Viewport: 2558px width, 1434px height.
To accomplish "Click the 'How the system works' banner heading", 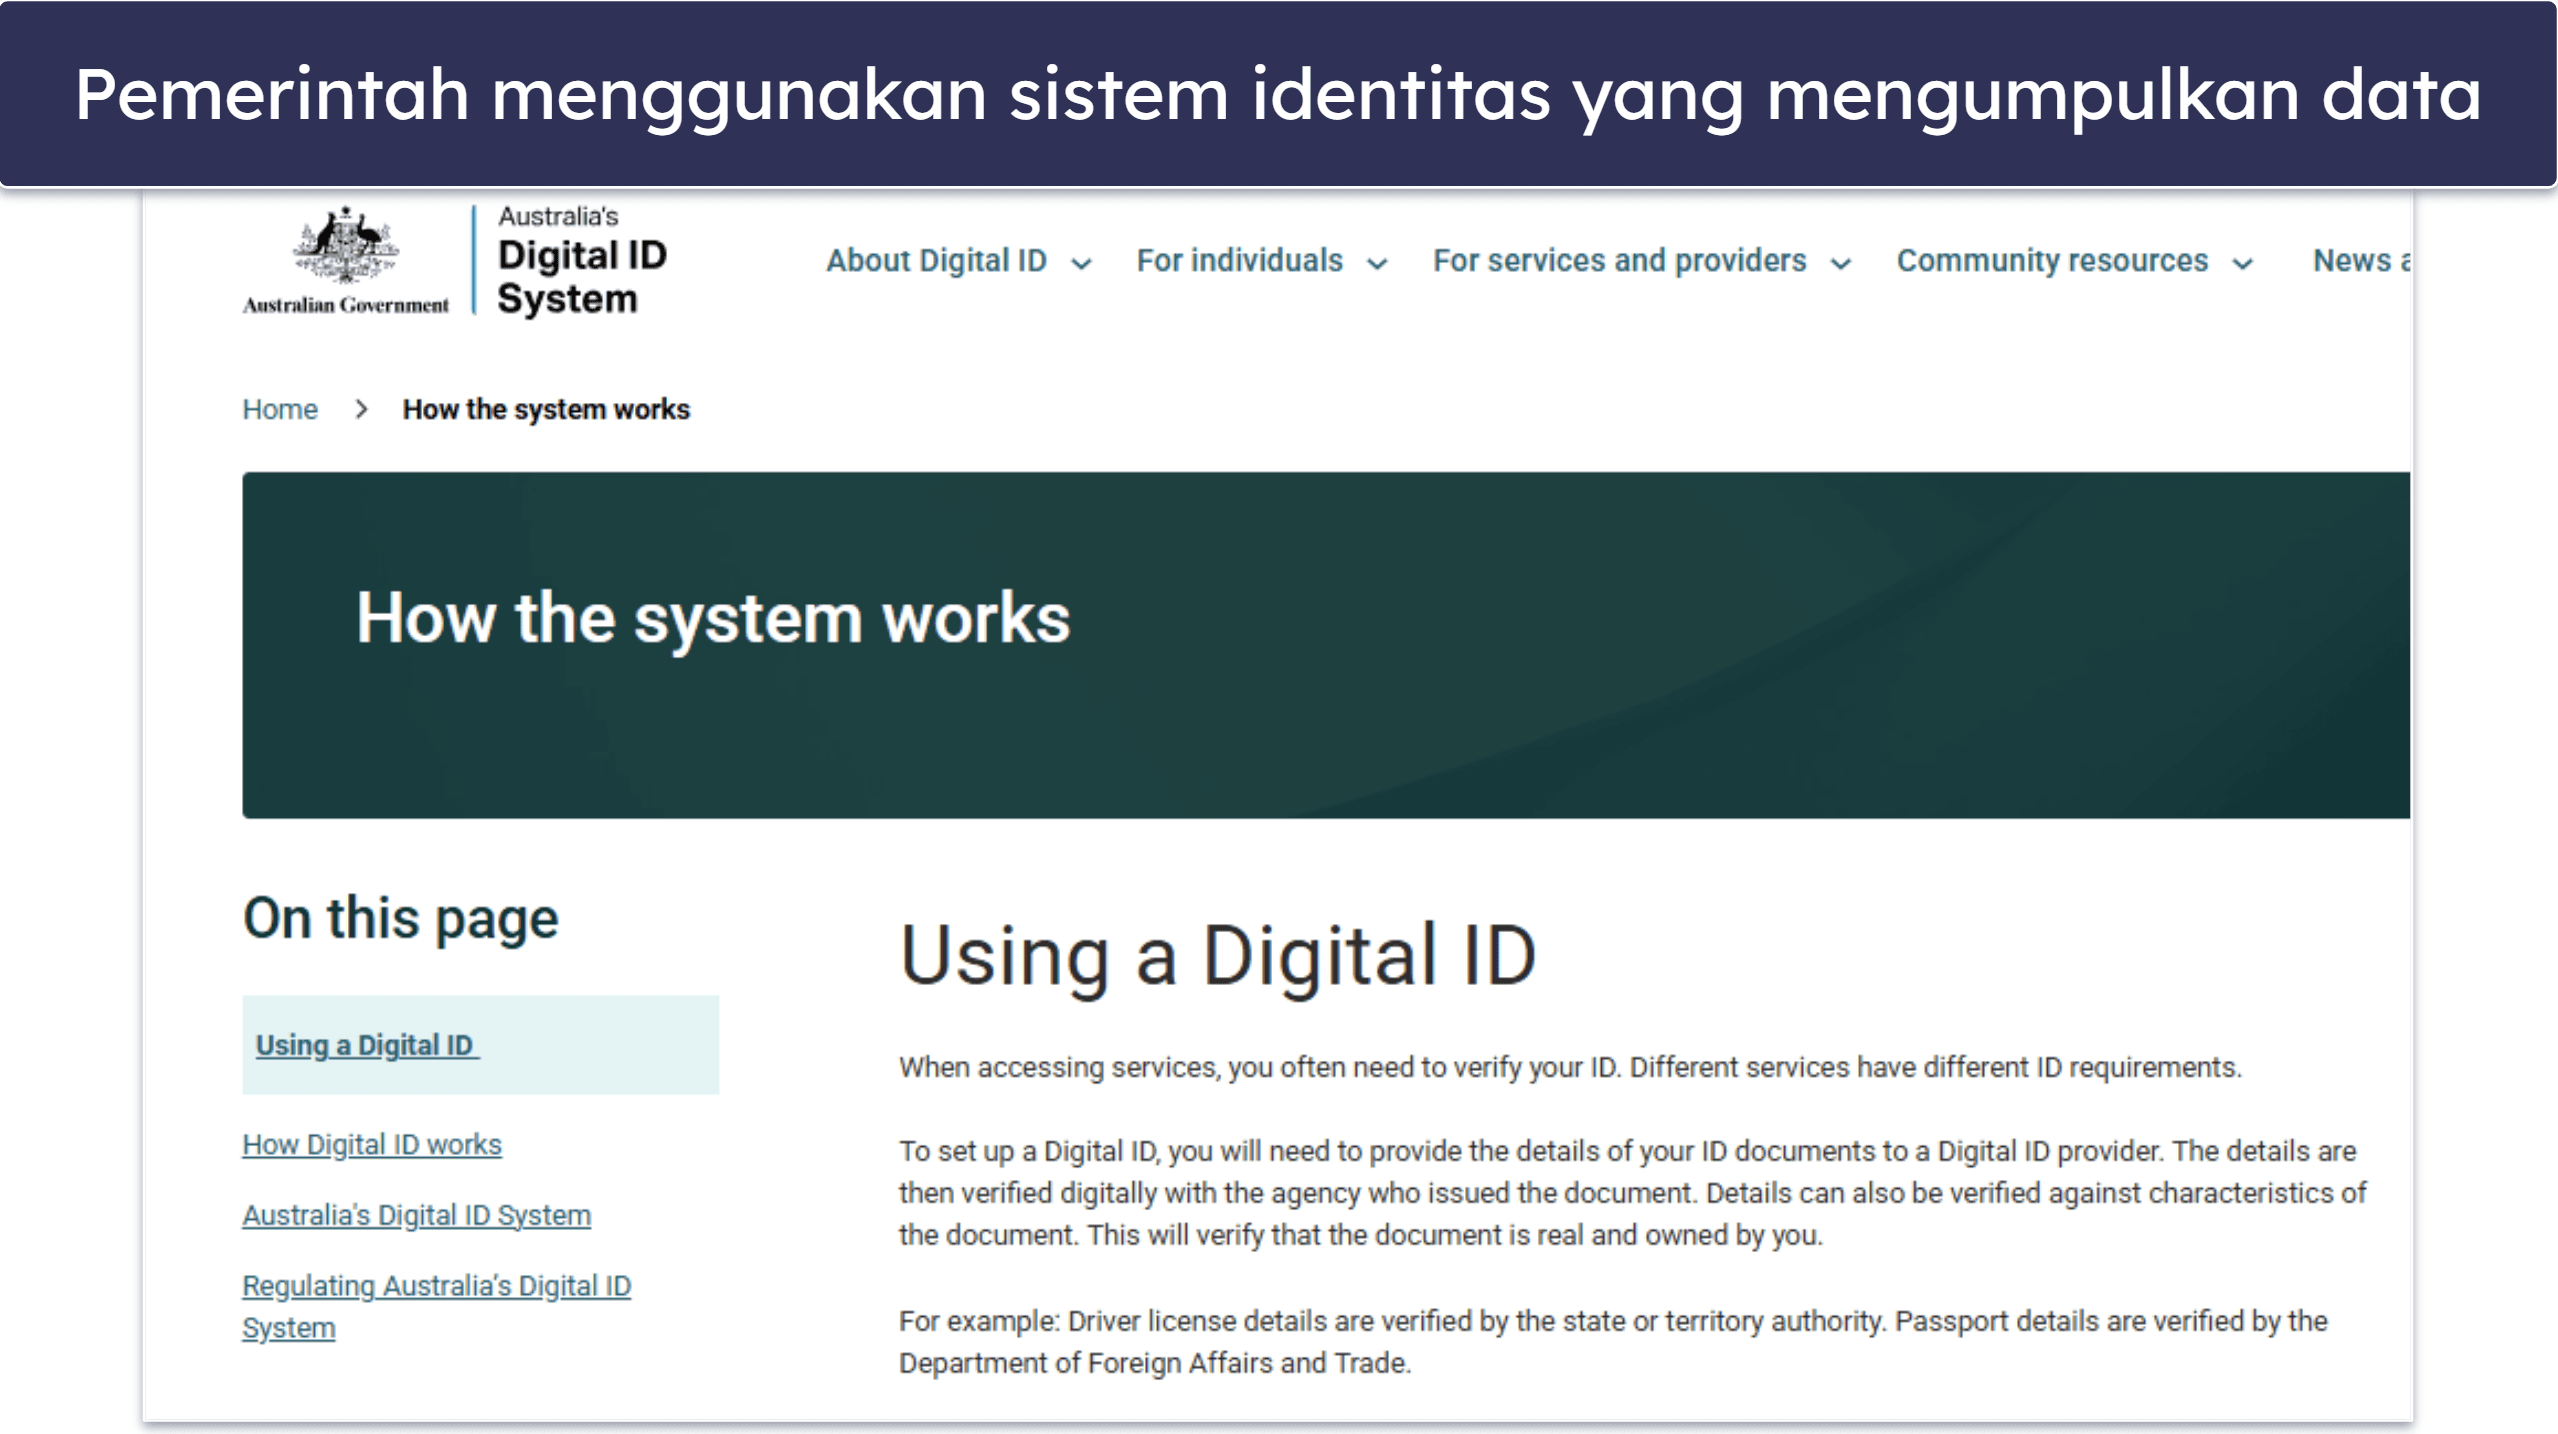I will coord(713,618).
